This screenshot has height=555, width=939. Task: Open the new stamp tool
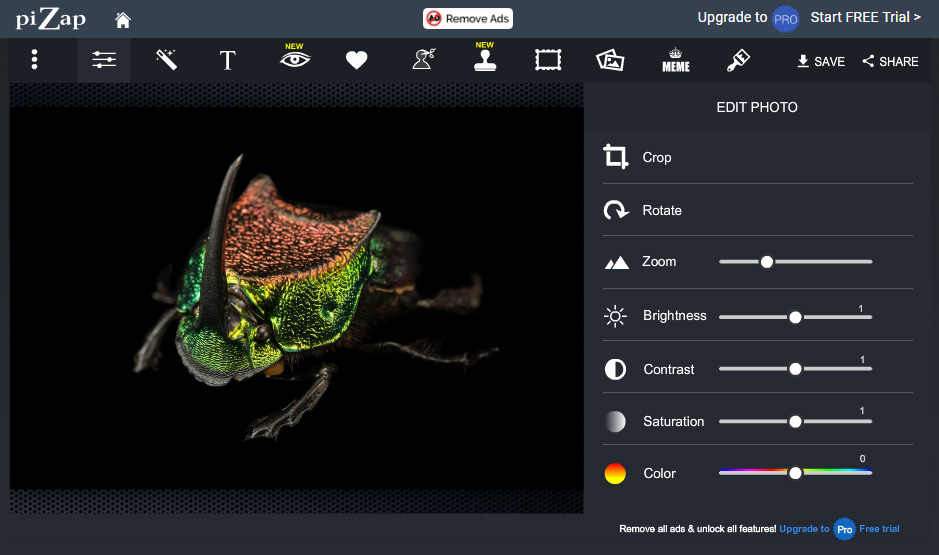(x=485, y=57)
